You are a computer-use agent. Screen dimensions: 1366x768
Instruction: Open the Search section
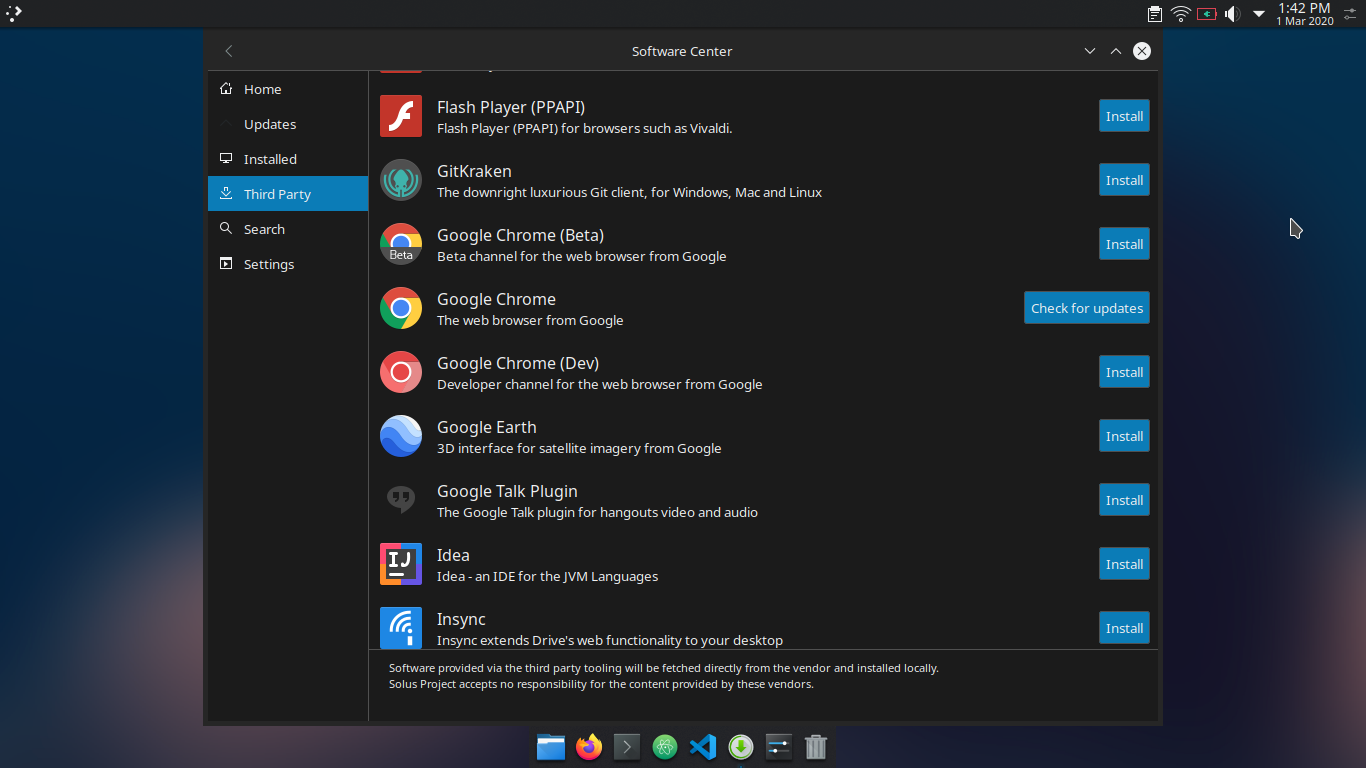click(288, 229)
